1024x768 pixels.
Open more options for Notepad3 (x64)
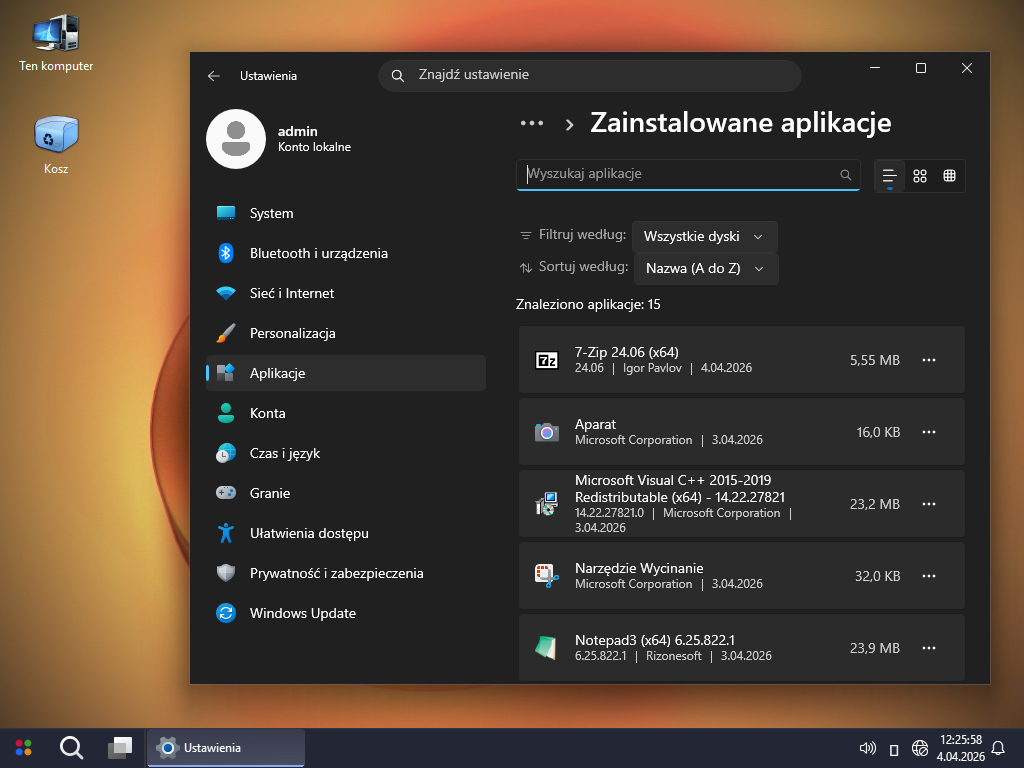click(928, 648)
